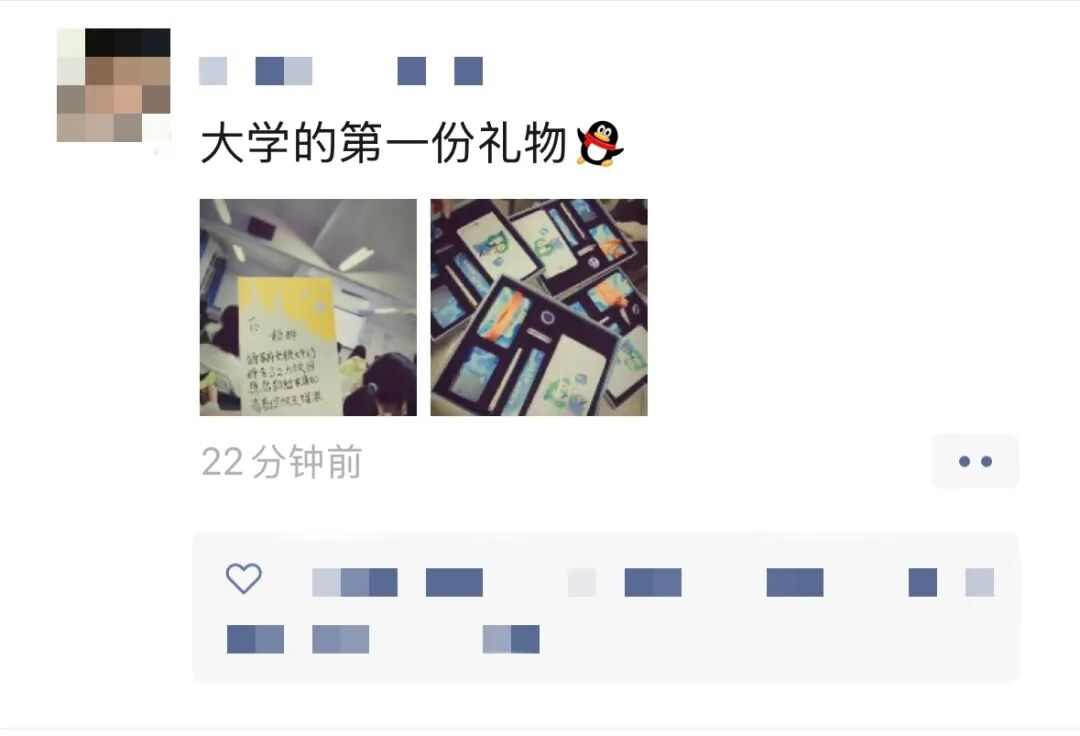
Task: Open the last liker name on top row
Action: 951,582
